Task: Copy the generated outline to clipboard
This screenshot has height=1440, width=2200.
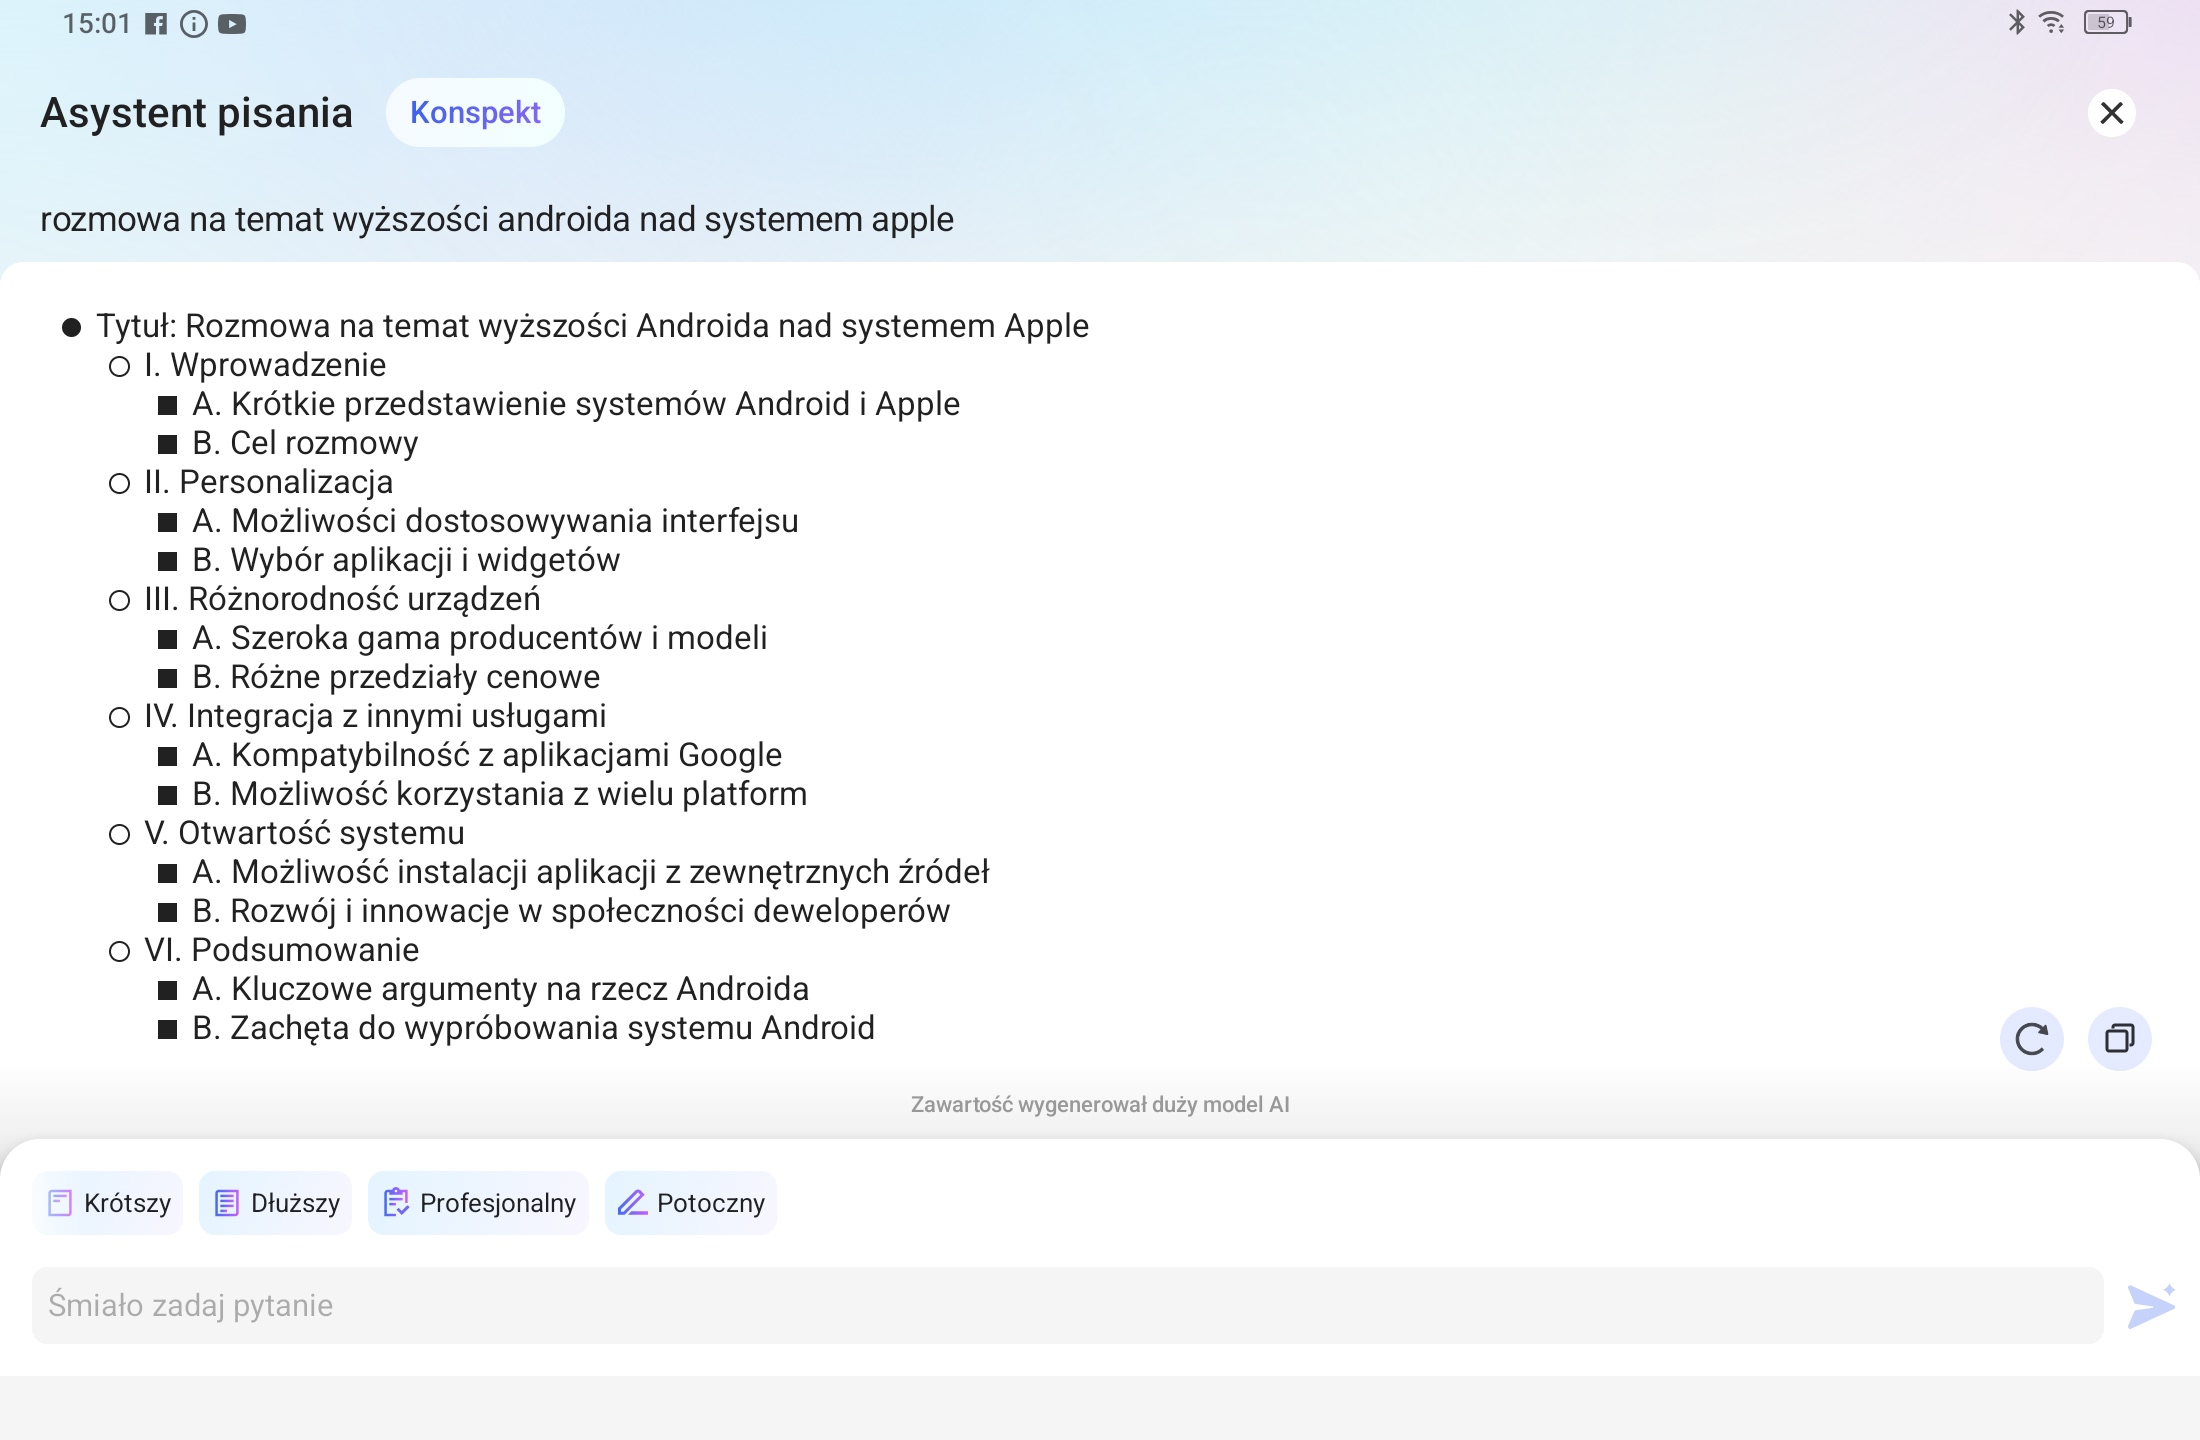Action: point(2119,1039)
